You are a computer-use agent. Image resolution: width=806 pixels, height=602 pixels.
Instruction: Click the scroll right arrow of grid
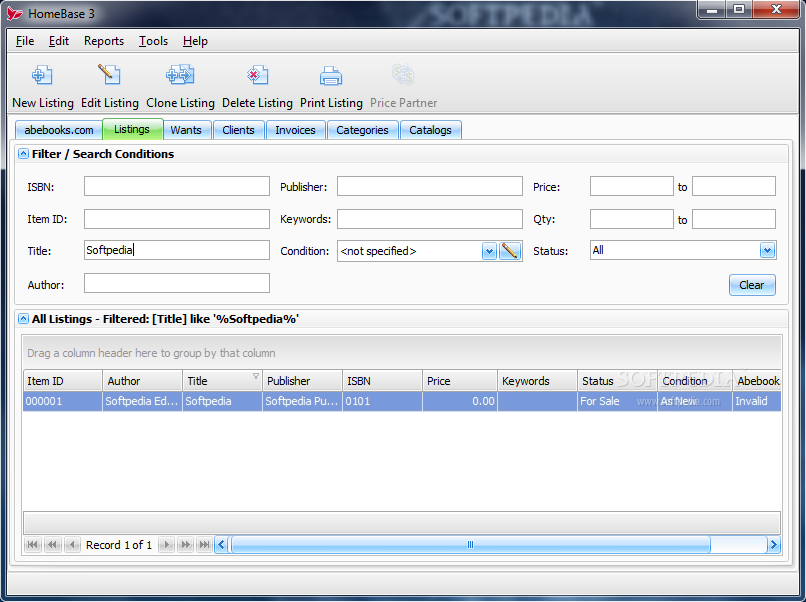point(774,545)
